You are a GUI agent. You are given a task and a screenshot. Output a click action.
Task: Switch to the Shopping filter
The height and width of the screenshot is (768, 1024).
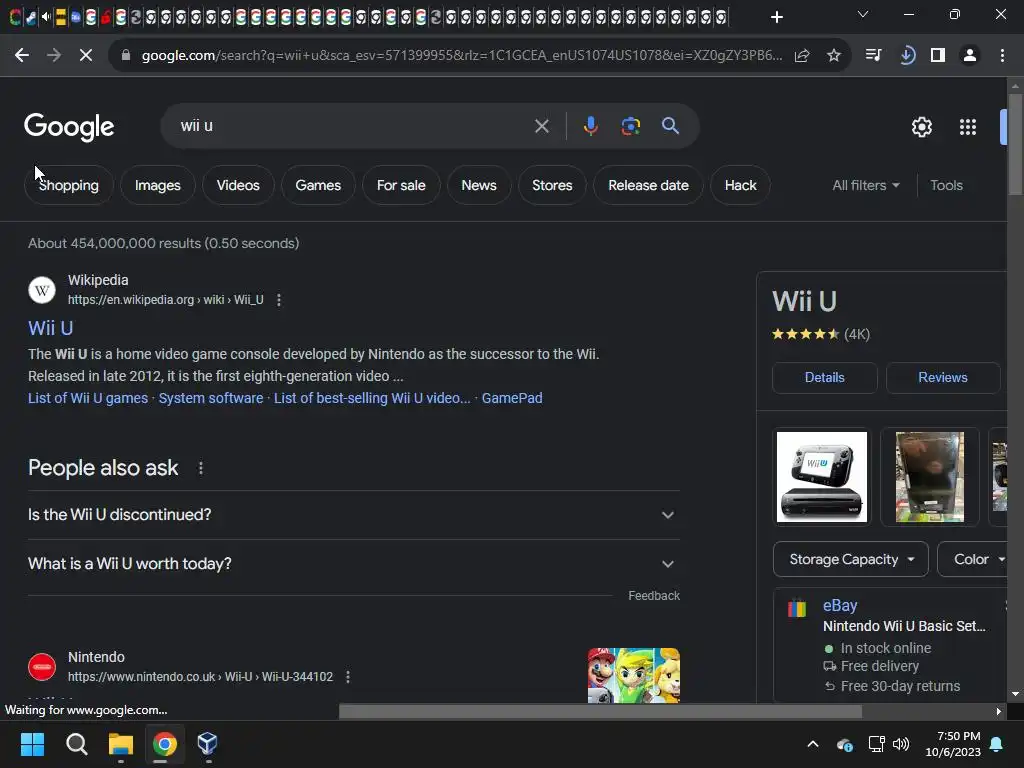pyautogui.click(x=69, y=185)
